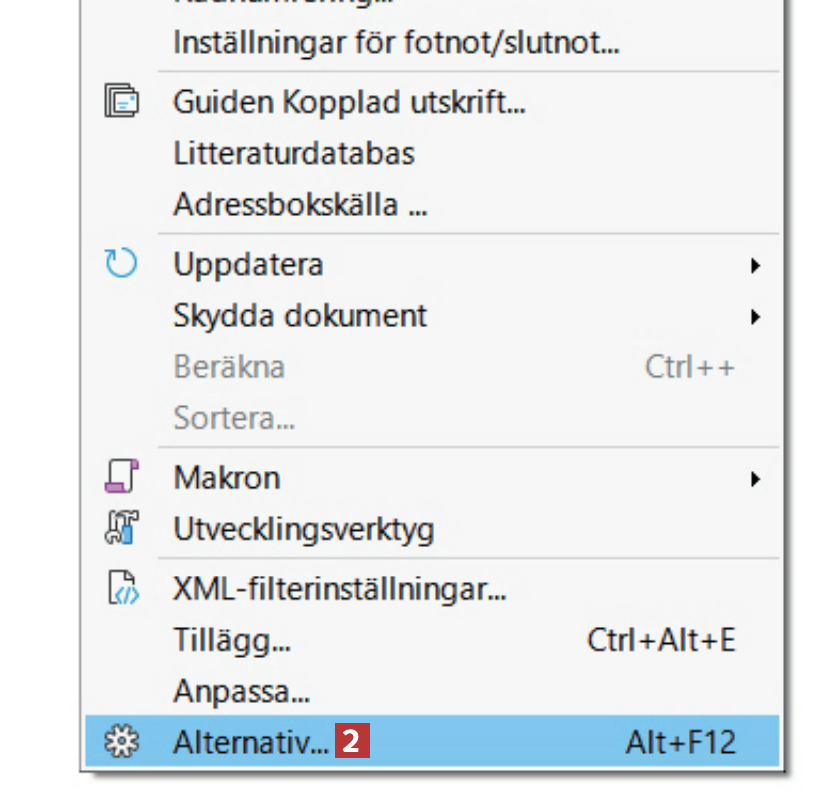
Task: Click the purple Makron scroll icon
Action: tap(122, 477)
